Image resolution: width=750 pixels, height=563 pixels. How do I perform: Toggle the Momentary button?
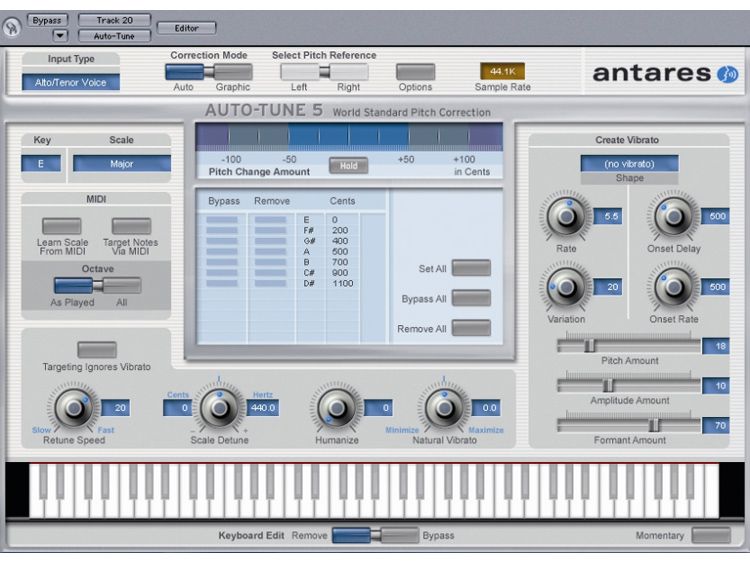[711, 535]
